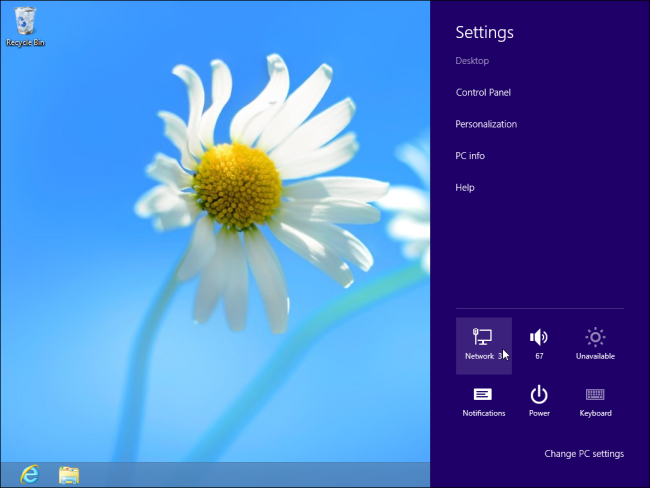Screen dimensions: 650x488
Task: Open PC info from Settings
Action: click(470, 156)
